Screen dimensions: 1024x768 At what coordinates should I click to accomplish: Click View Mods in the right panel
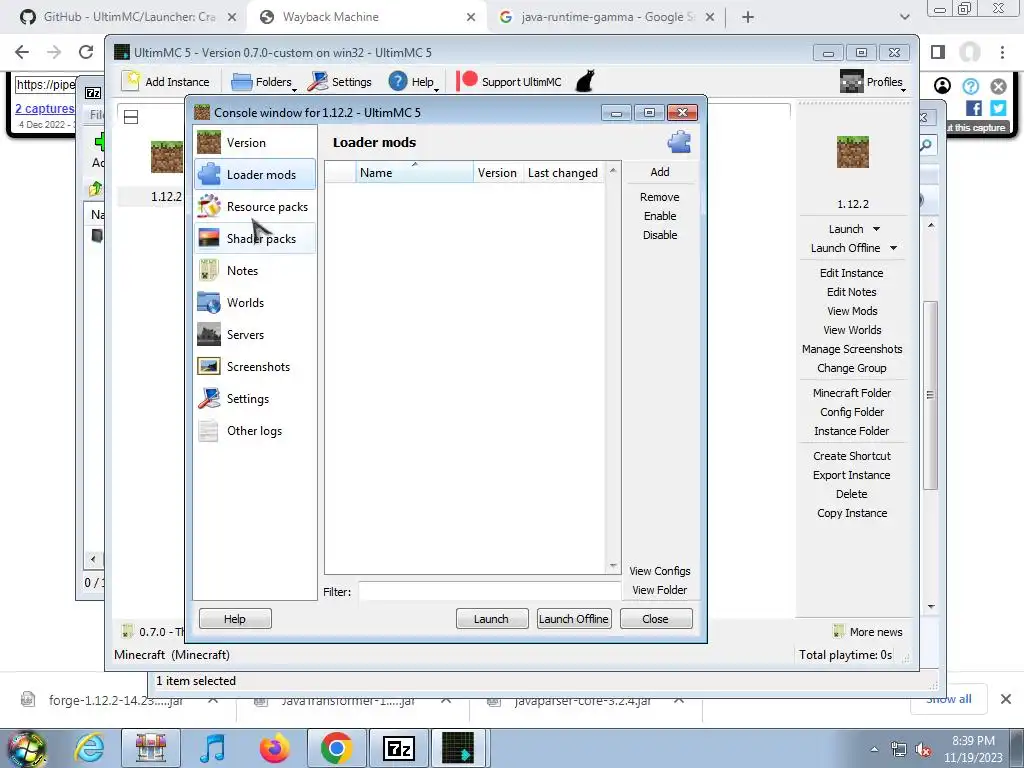(852, 311)
